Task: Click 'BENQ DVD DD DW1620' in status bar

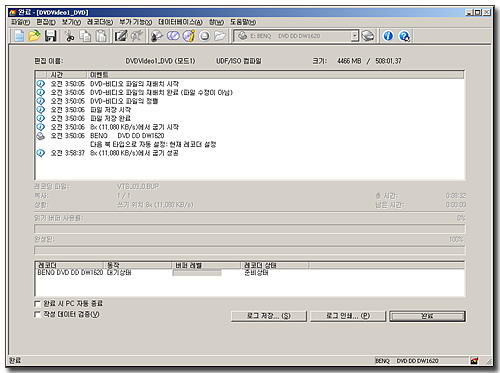Action: click(x=407, y=361)
